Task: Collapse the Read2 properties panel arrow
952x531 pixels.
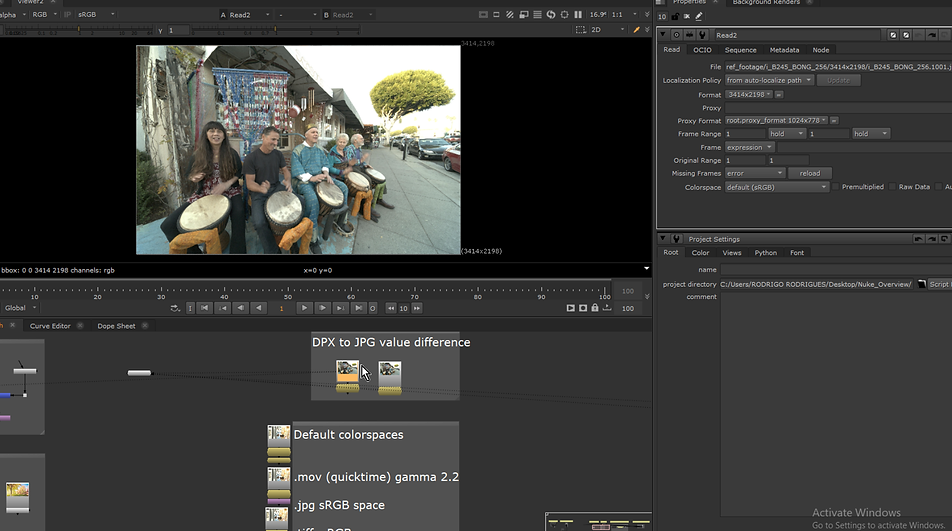Action: point(663,35)
